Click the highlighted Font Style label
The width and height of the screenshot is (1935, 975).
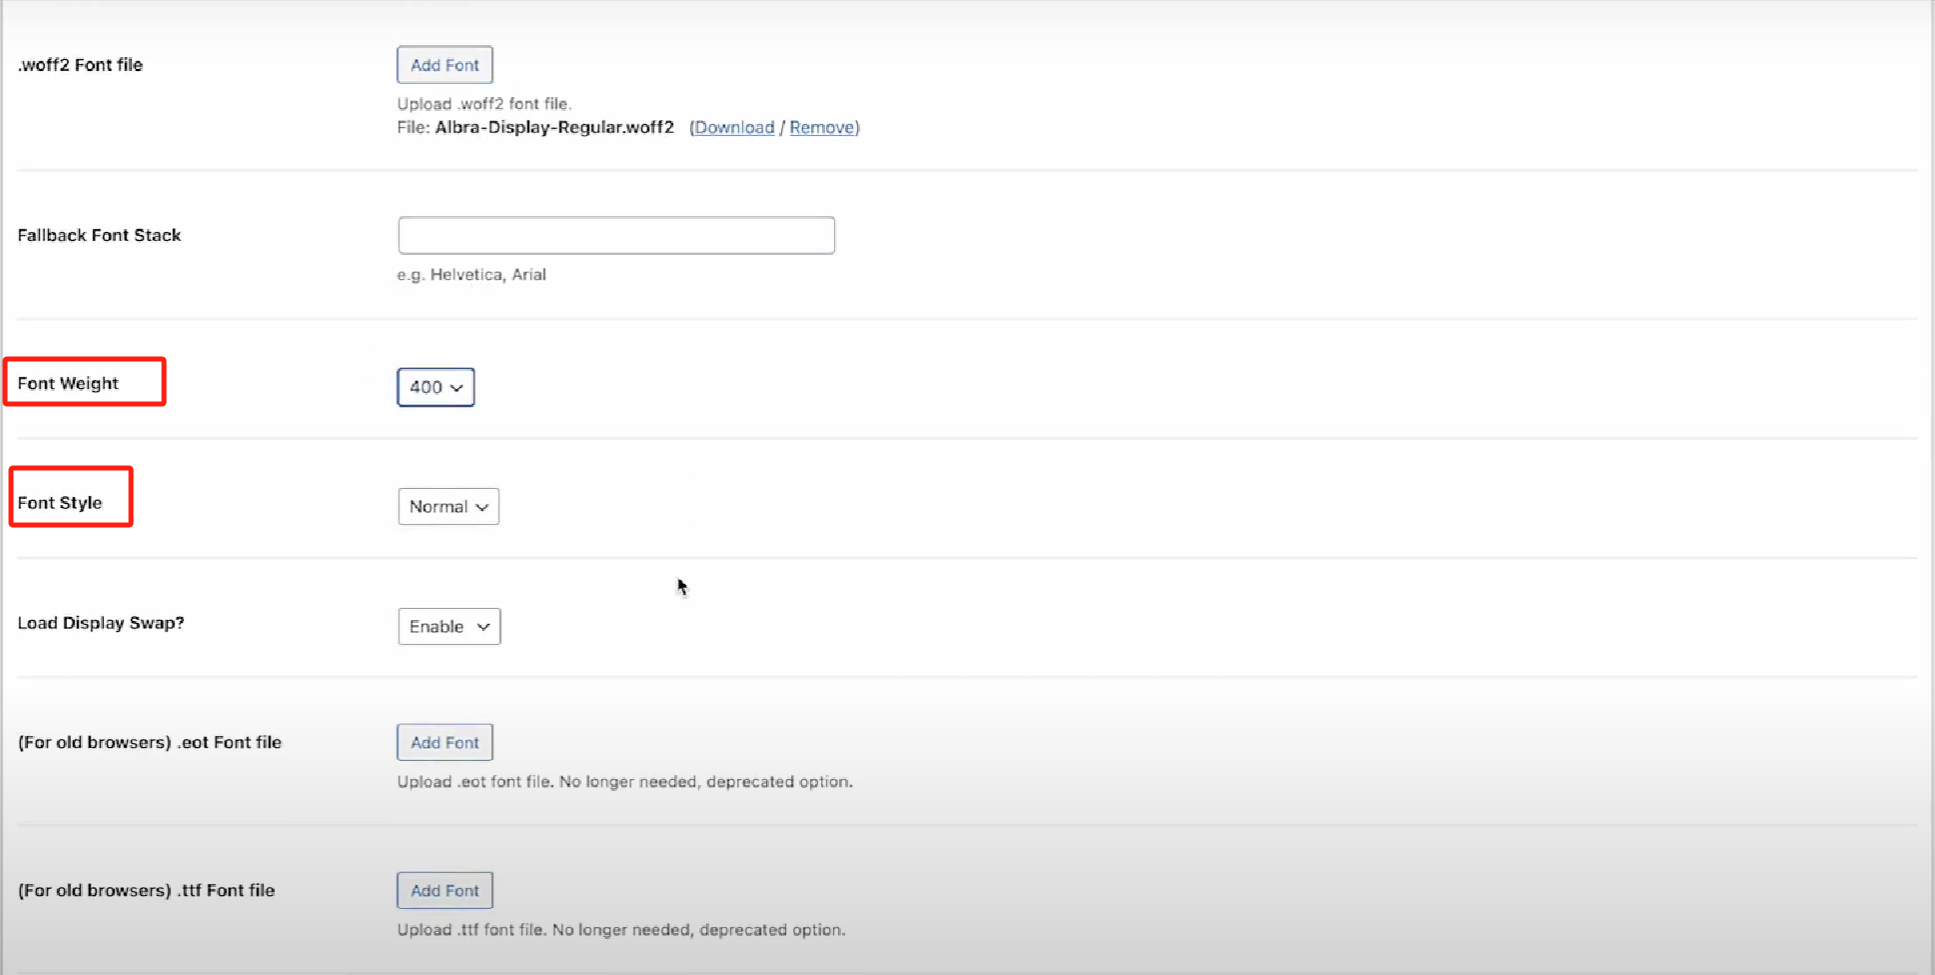pos(60,503)
